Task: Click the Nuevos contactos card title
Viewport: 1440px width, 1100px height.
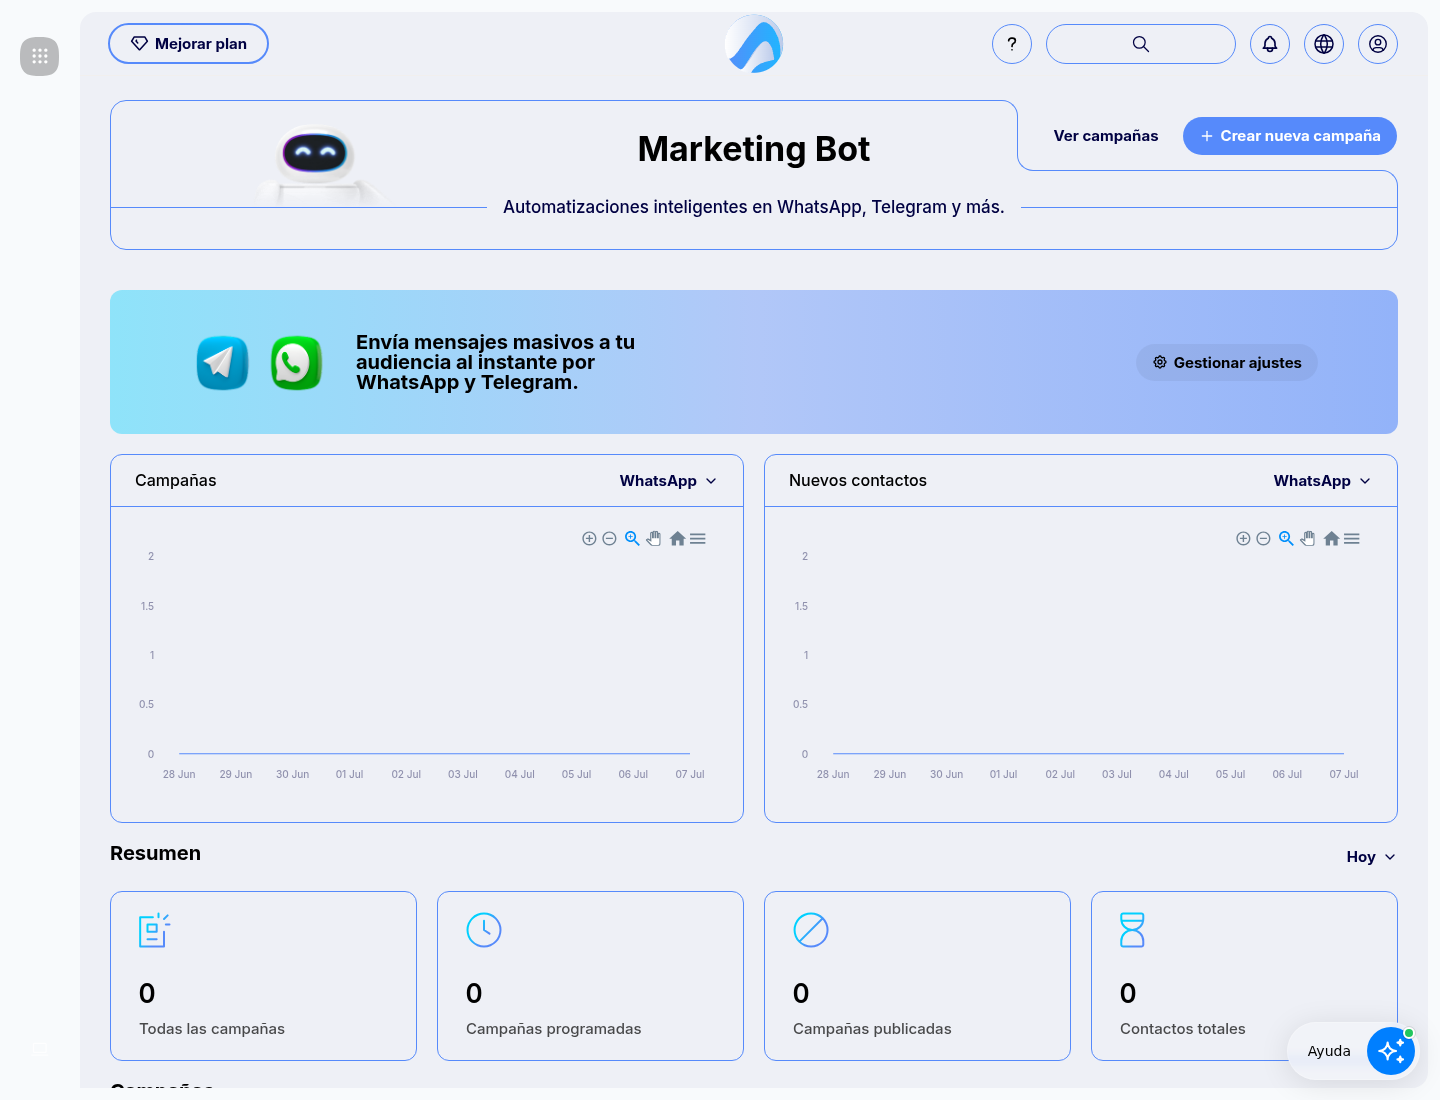Action: point(858,481)
